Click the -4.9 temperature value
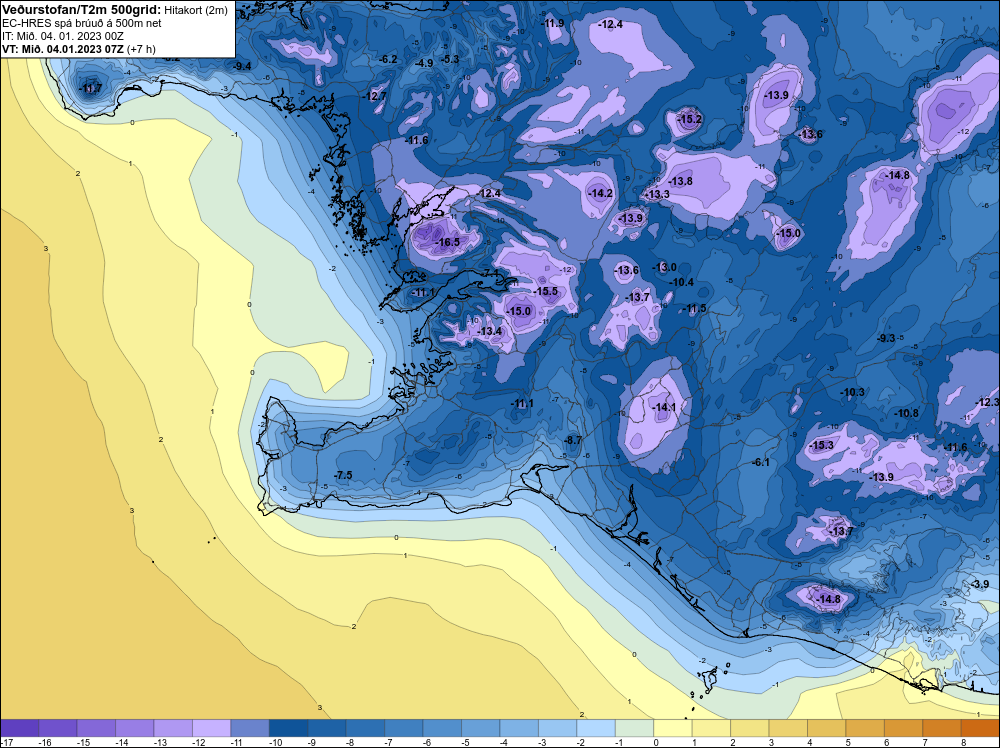Screen dimensions: 1000x748 pyautogui.click(x=424, y=63)
